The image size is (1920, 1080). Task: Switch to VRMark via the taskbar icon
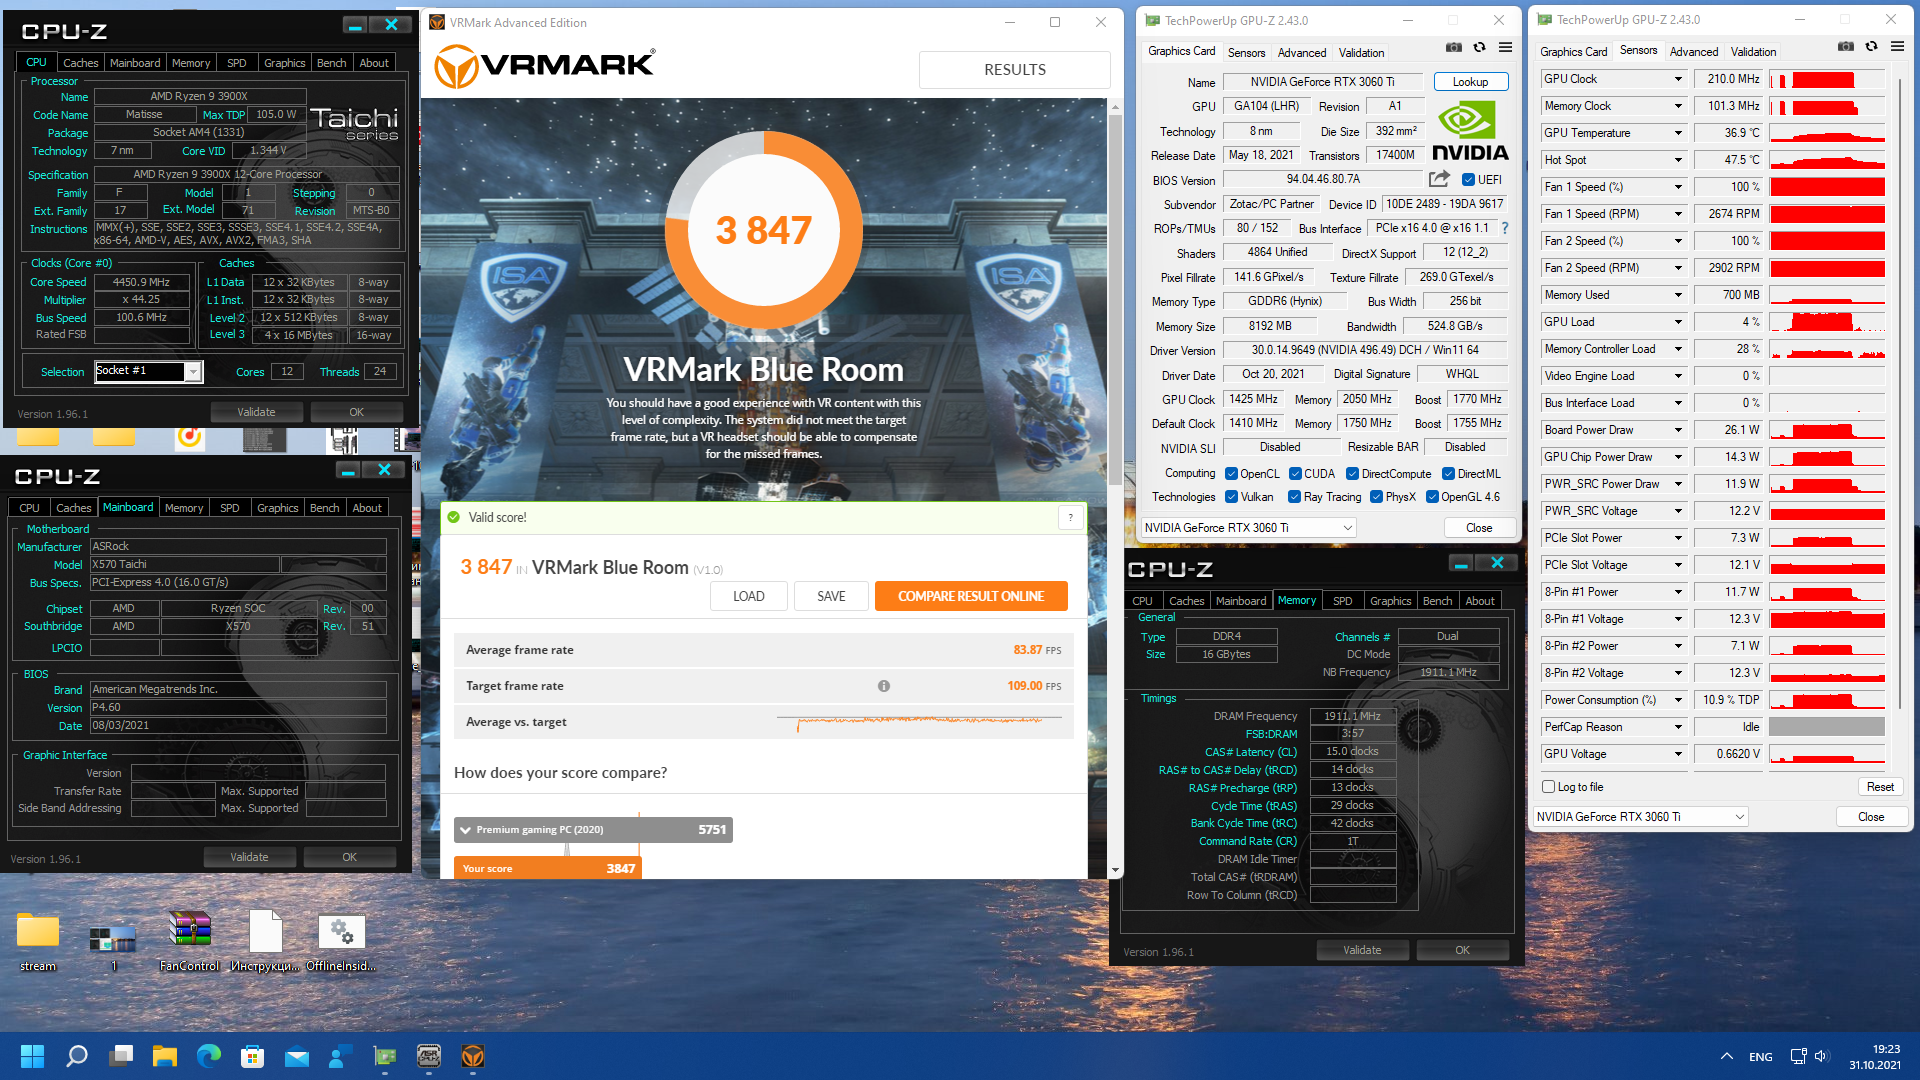pyautogui.click(x=473, y=1056)
